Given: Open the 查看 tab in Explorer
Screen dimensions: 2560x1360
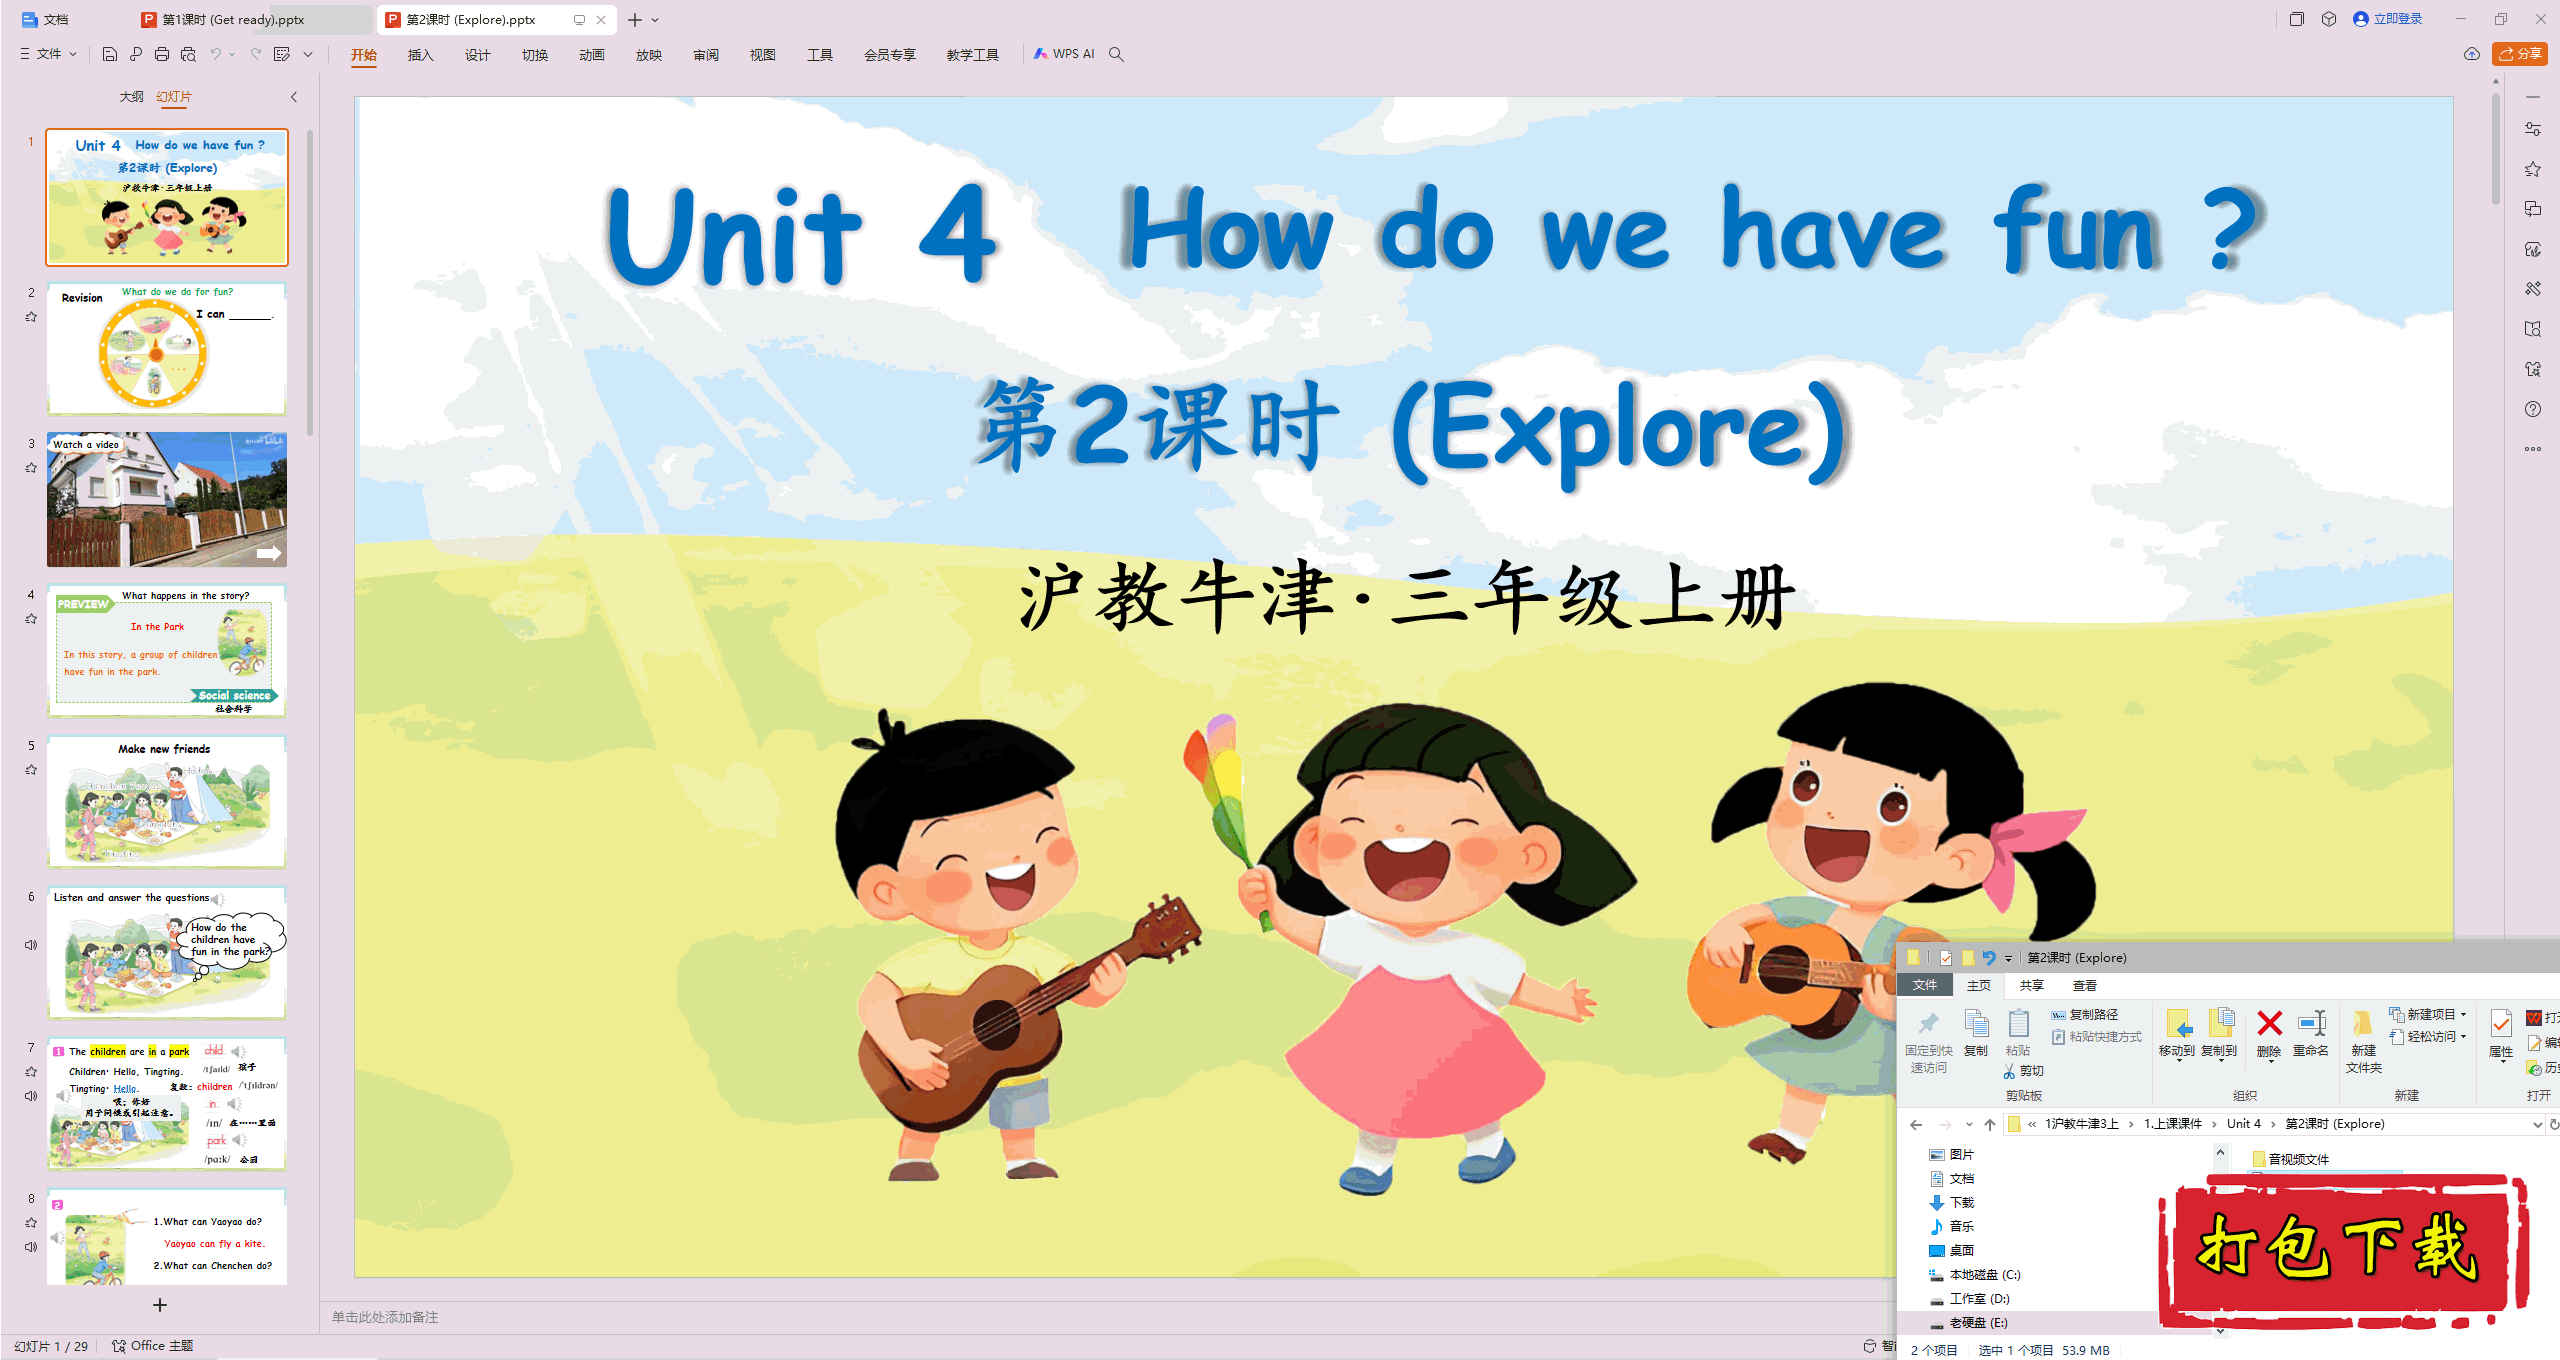Looking at the screenshot, I should [2085, 985].
